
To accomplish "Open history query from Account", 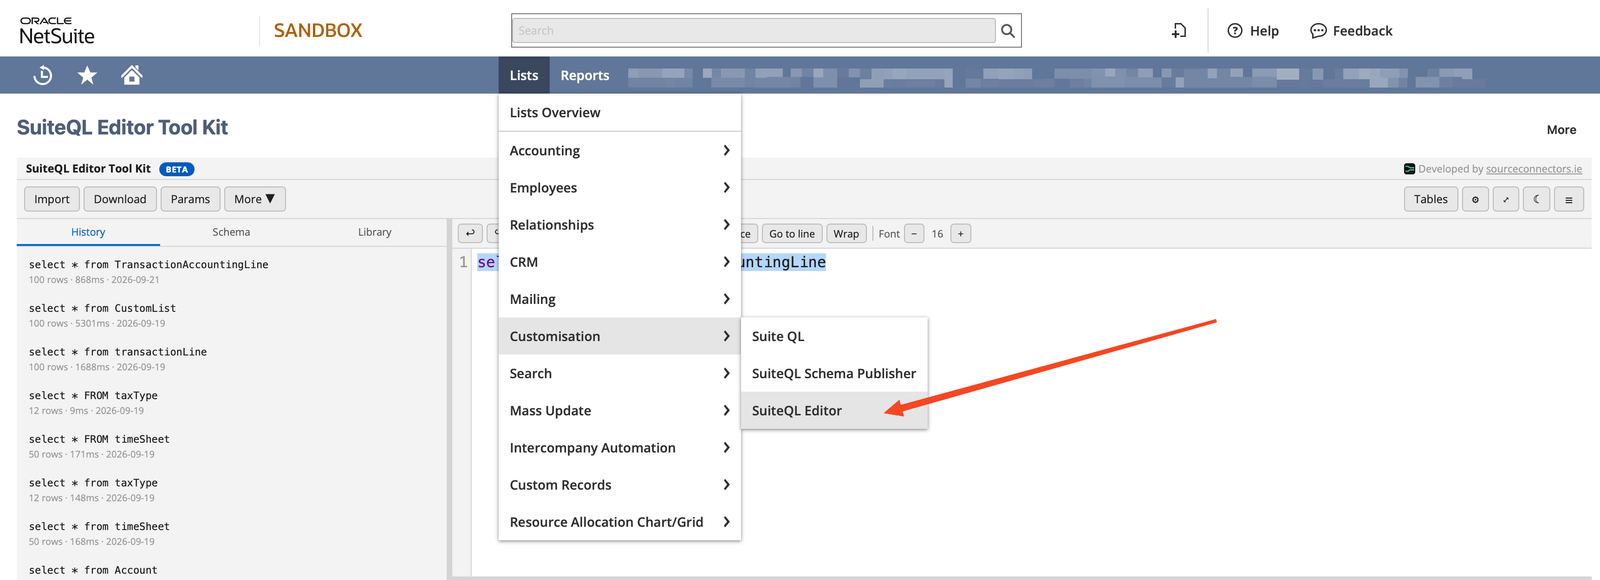I will 93,570.
